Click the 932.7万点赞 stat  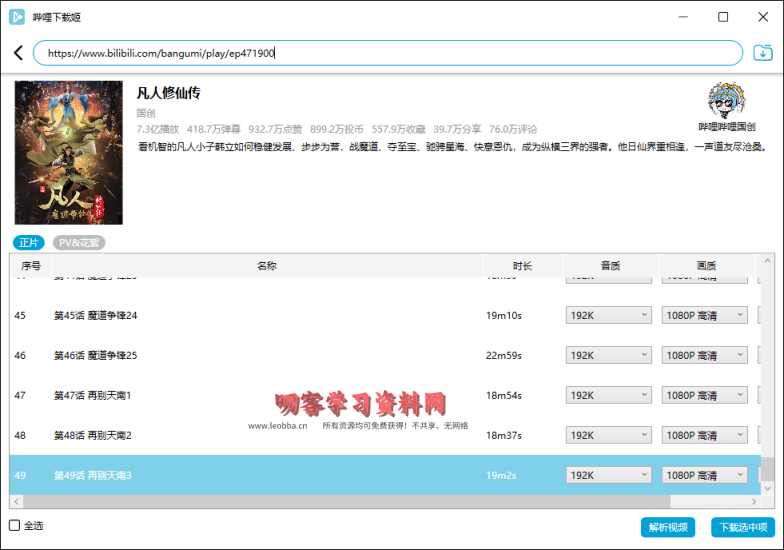click(276, 130)
